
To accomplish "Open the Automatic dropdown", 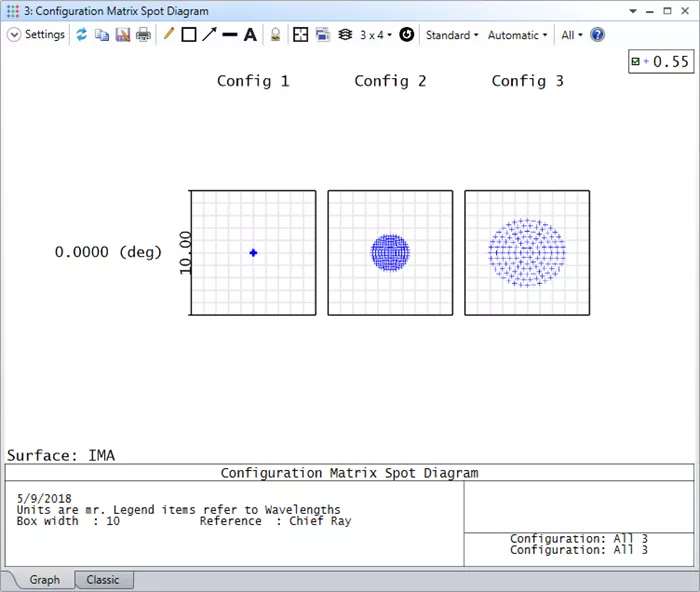I will (517, 35).
